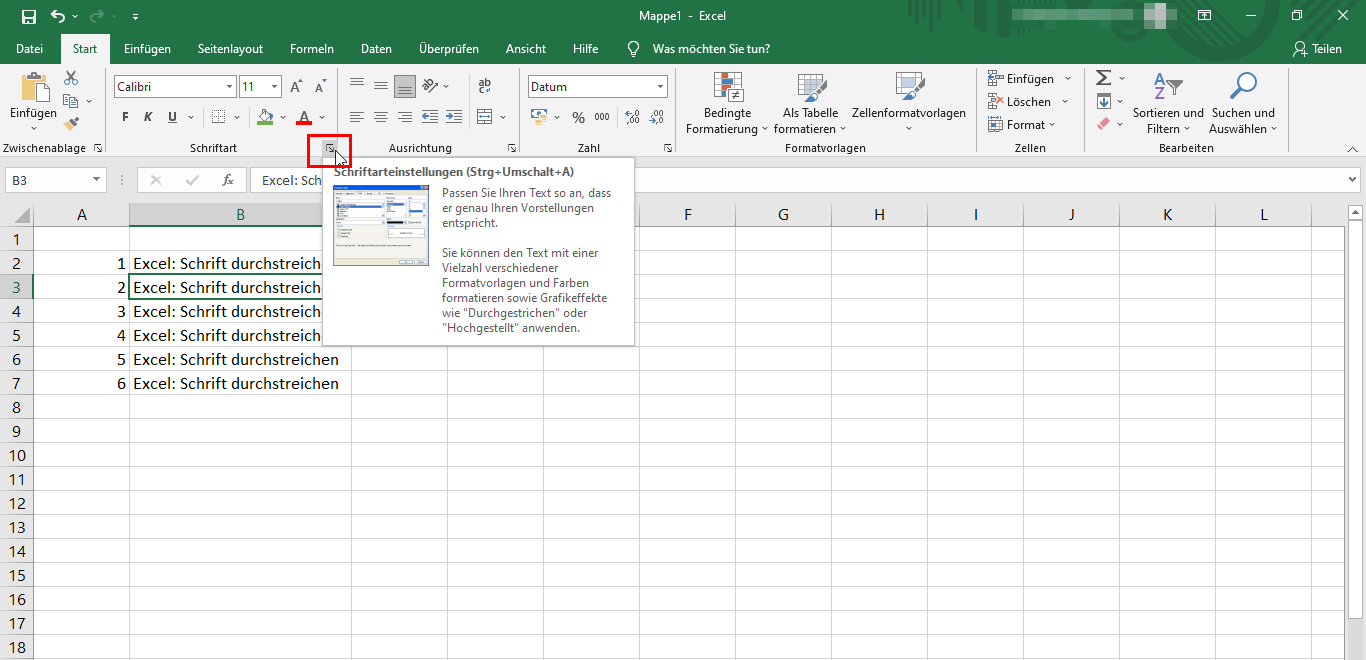Expand Bedingte Formatierung menu

pyautogui.click(x=727, y=103)
